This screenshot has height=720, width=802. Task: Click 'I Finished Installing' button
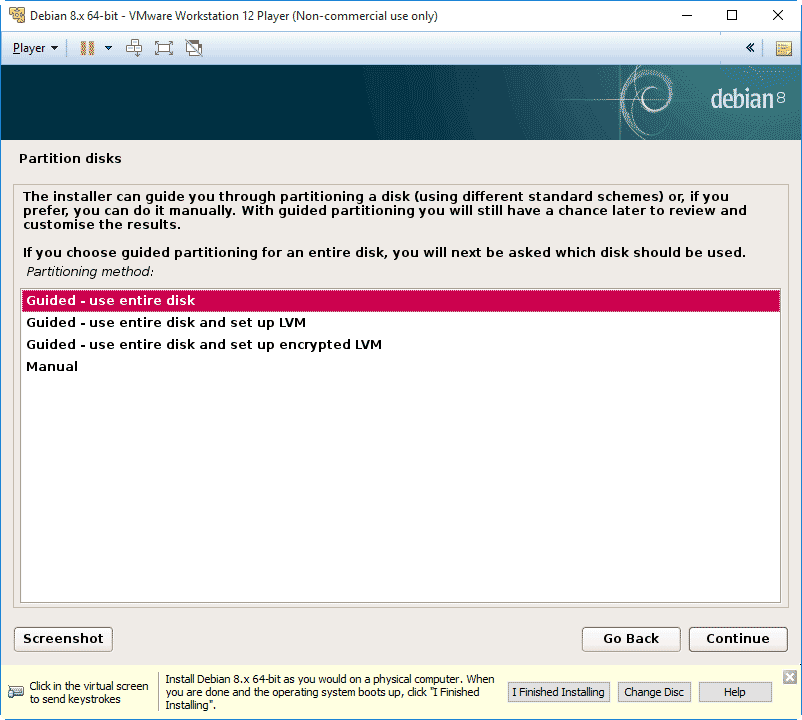pyautogui.click(x=558, y=692)
